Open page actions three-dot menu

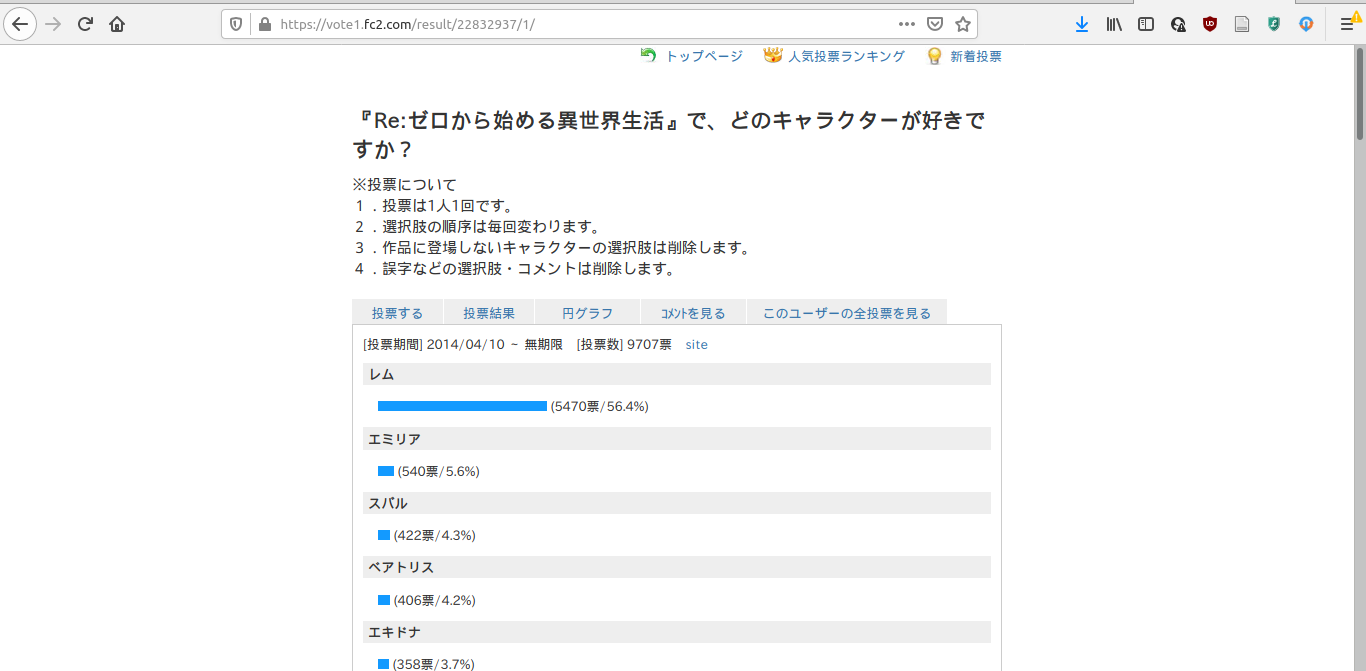coord(907,24)
